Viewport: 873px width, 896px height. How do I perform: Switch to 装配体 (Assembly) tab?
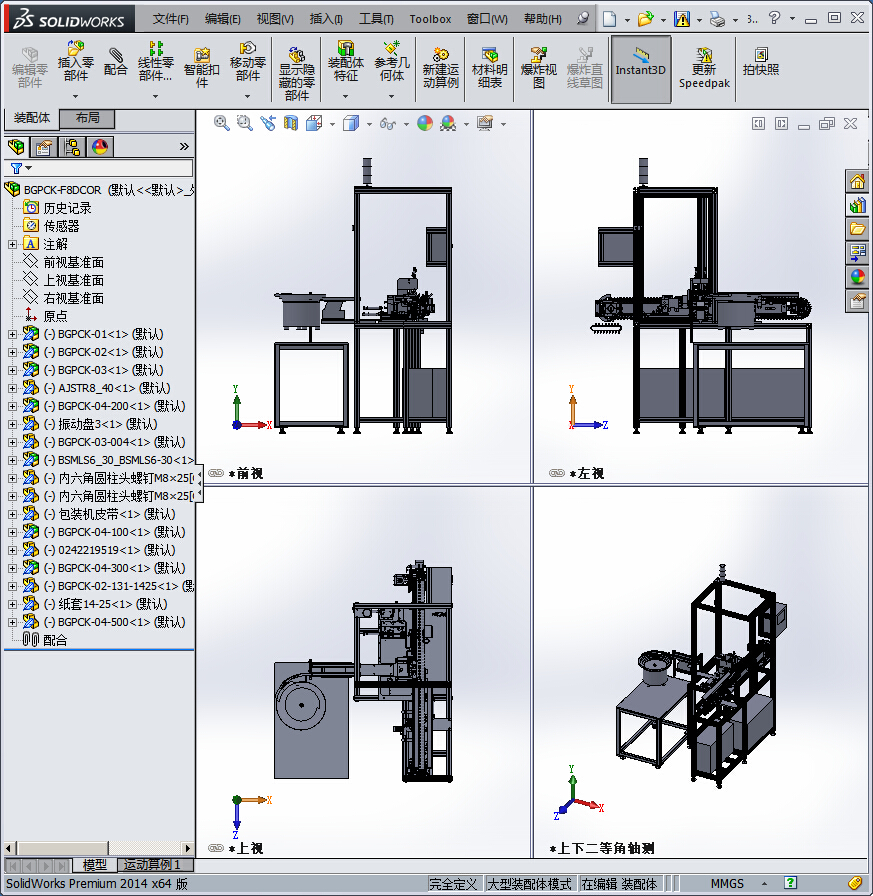tap(32, 118)
